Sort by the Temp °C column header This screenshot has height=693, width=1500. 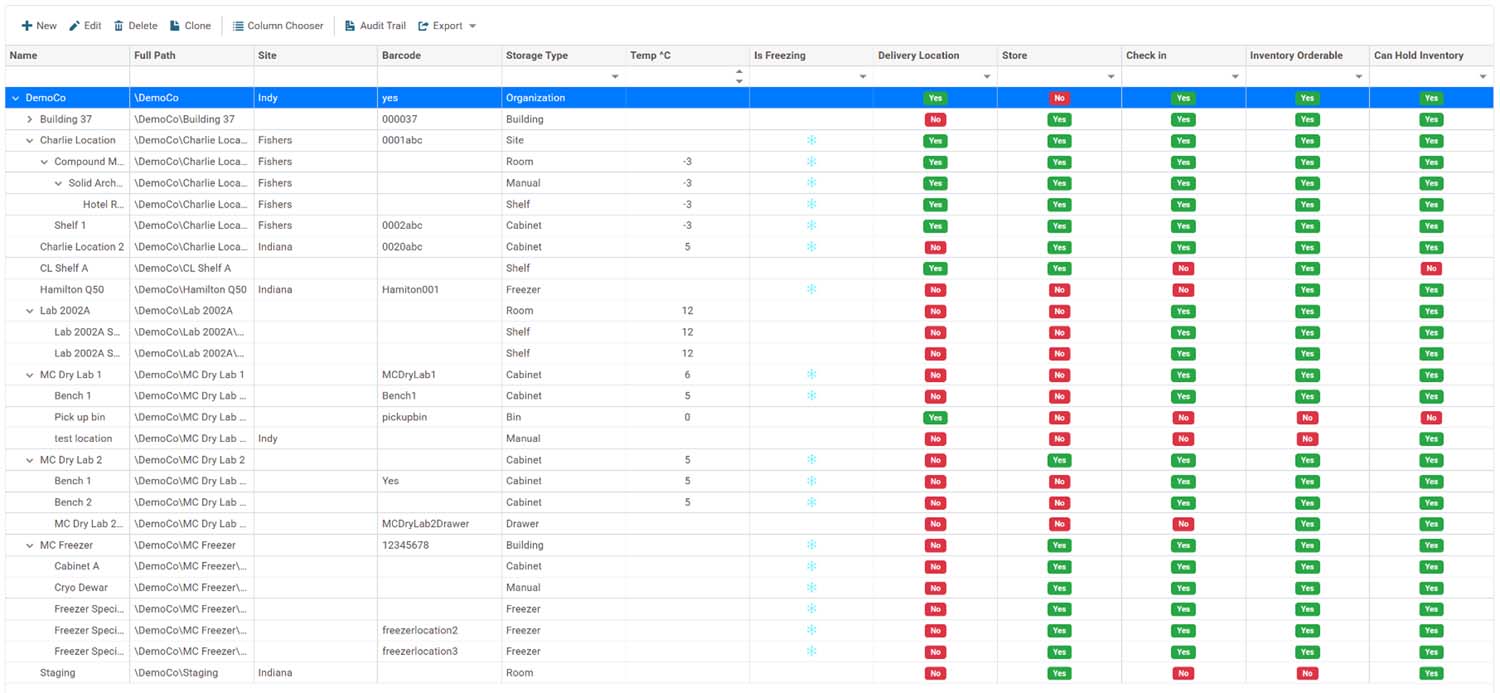click(x=650, y=55)
